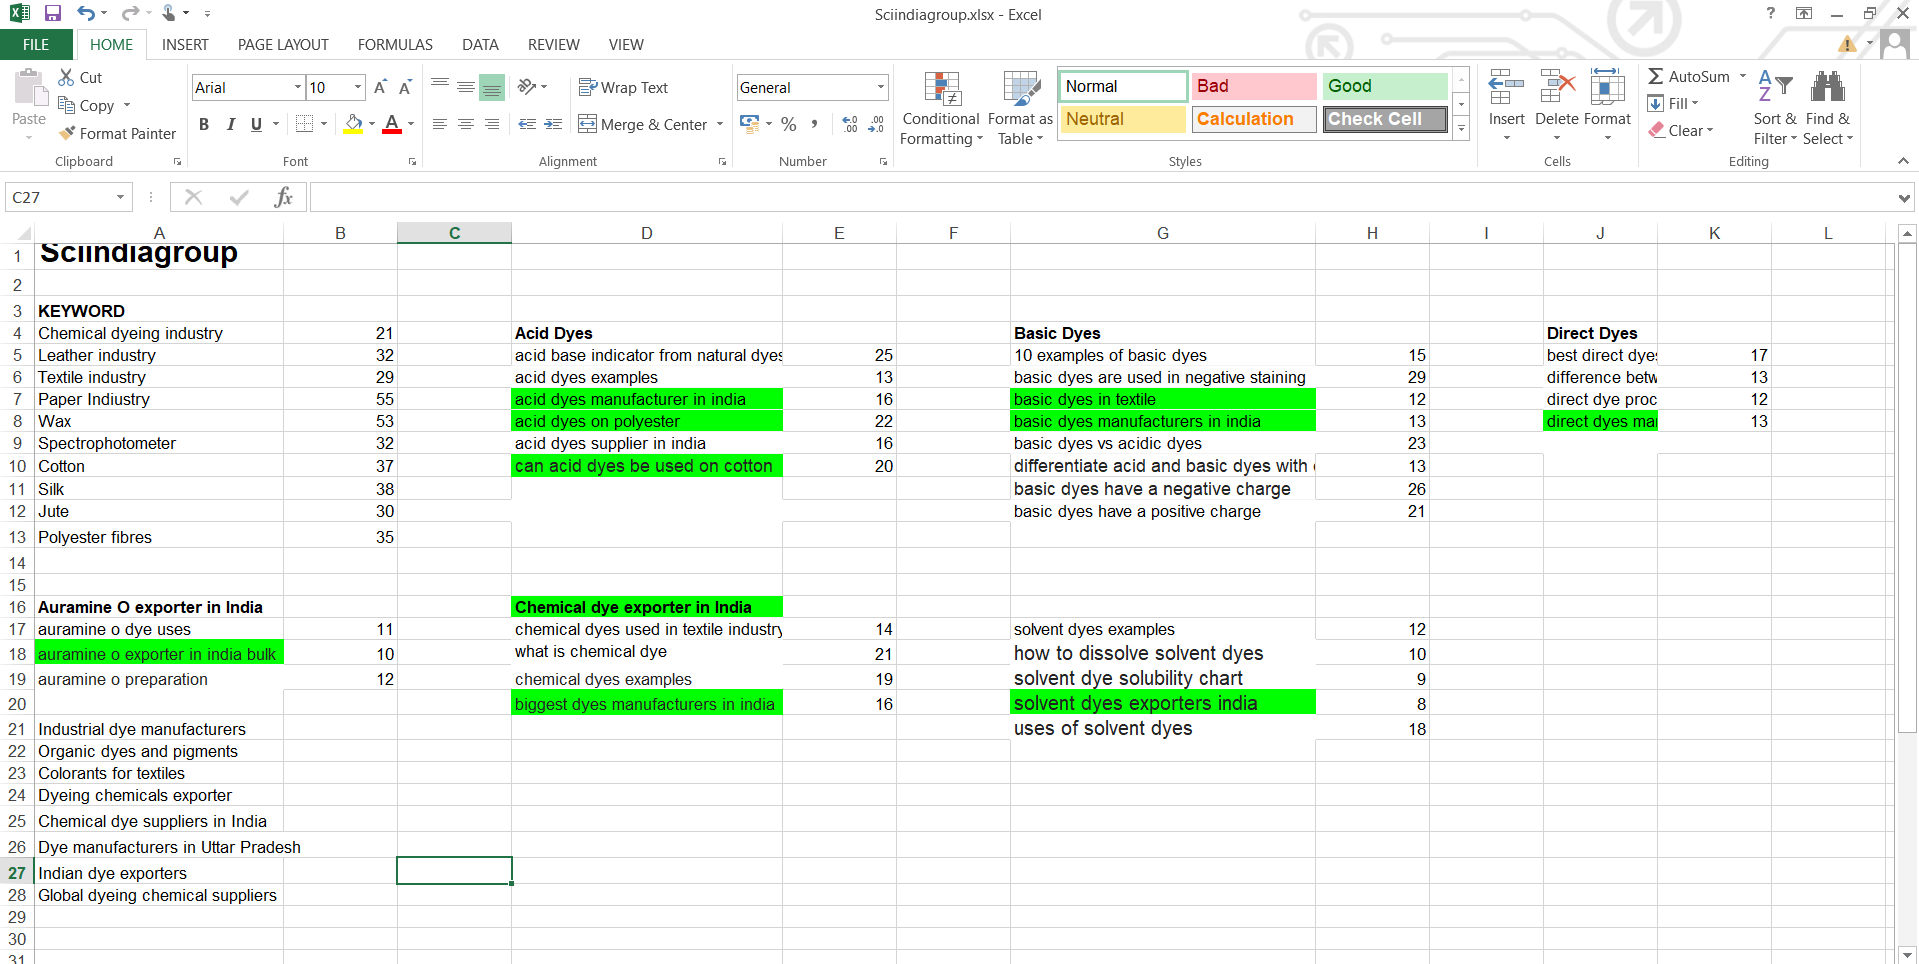Open the PAGE LAYOUT ribbon tab
The width and height of the screenshot is (1919, 964).
(283, 45)
